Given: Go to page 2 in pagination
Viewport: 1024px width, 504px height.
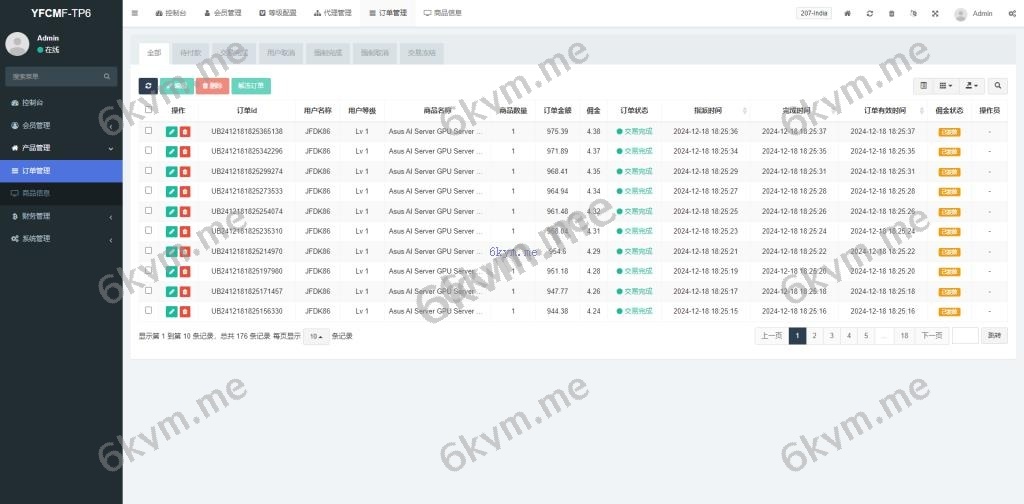Looking at the screenshot, I should [814, 336].
